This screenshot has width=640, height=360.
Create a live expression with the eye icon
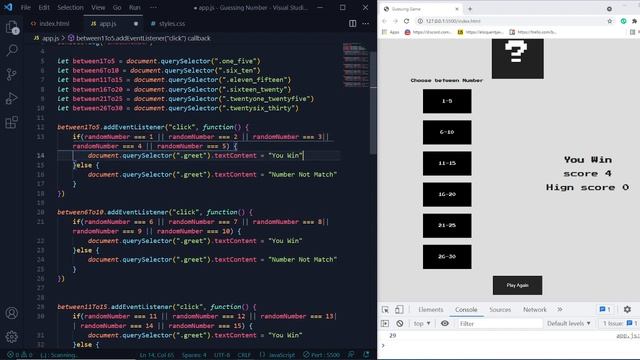[x=444, y=323]
